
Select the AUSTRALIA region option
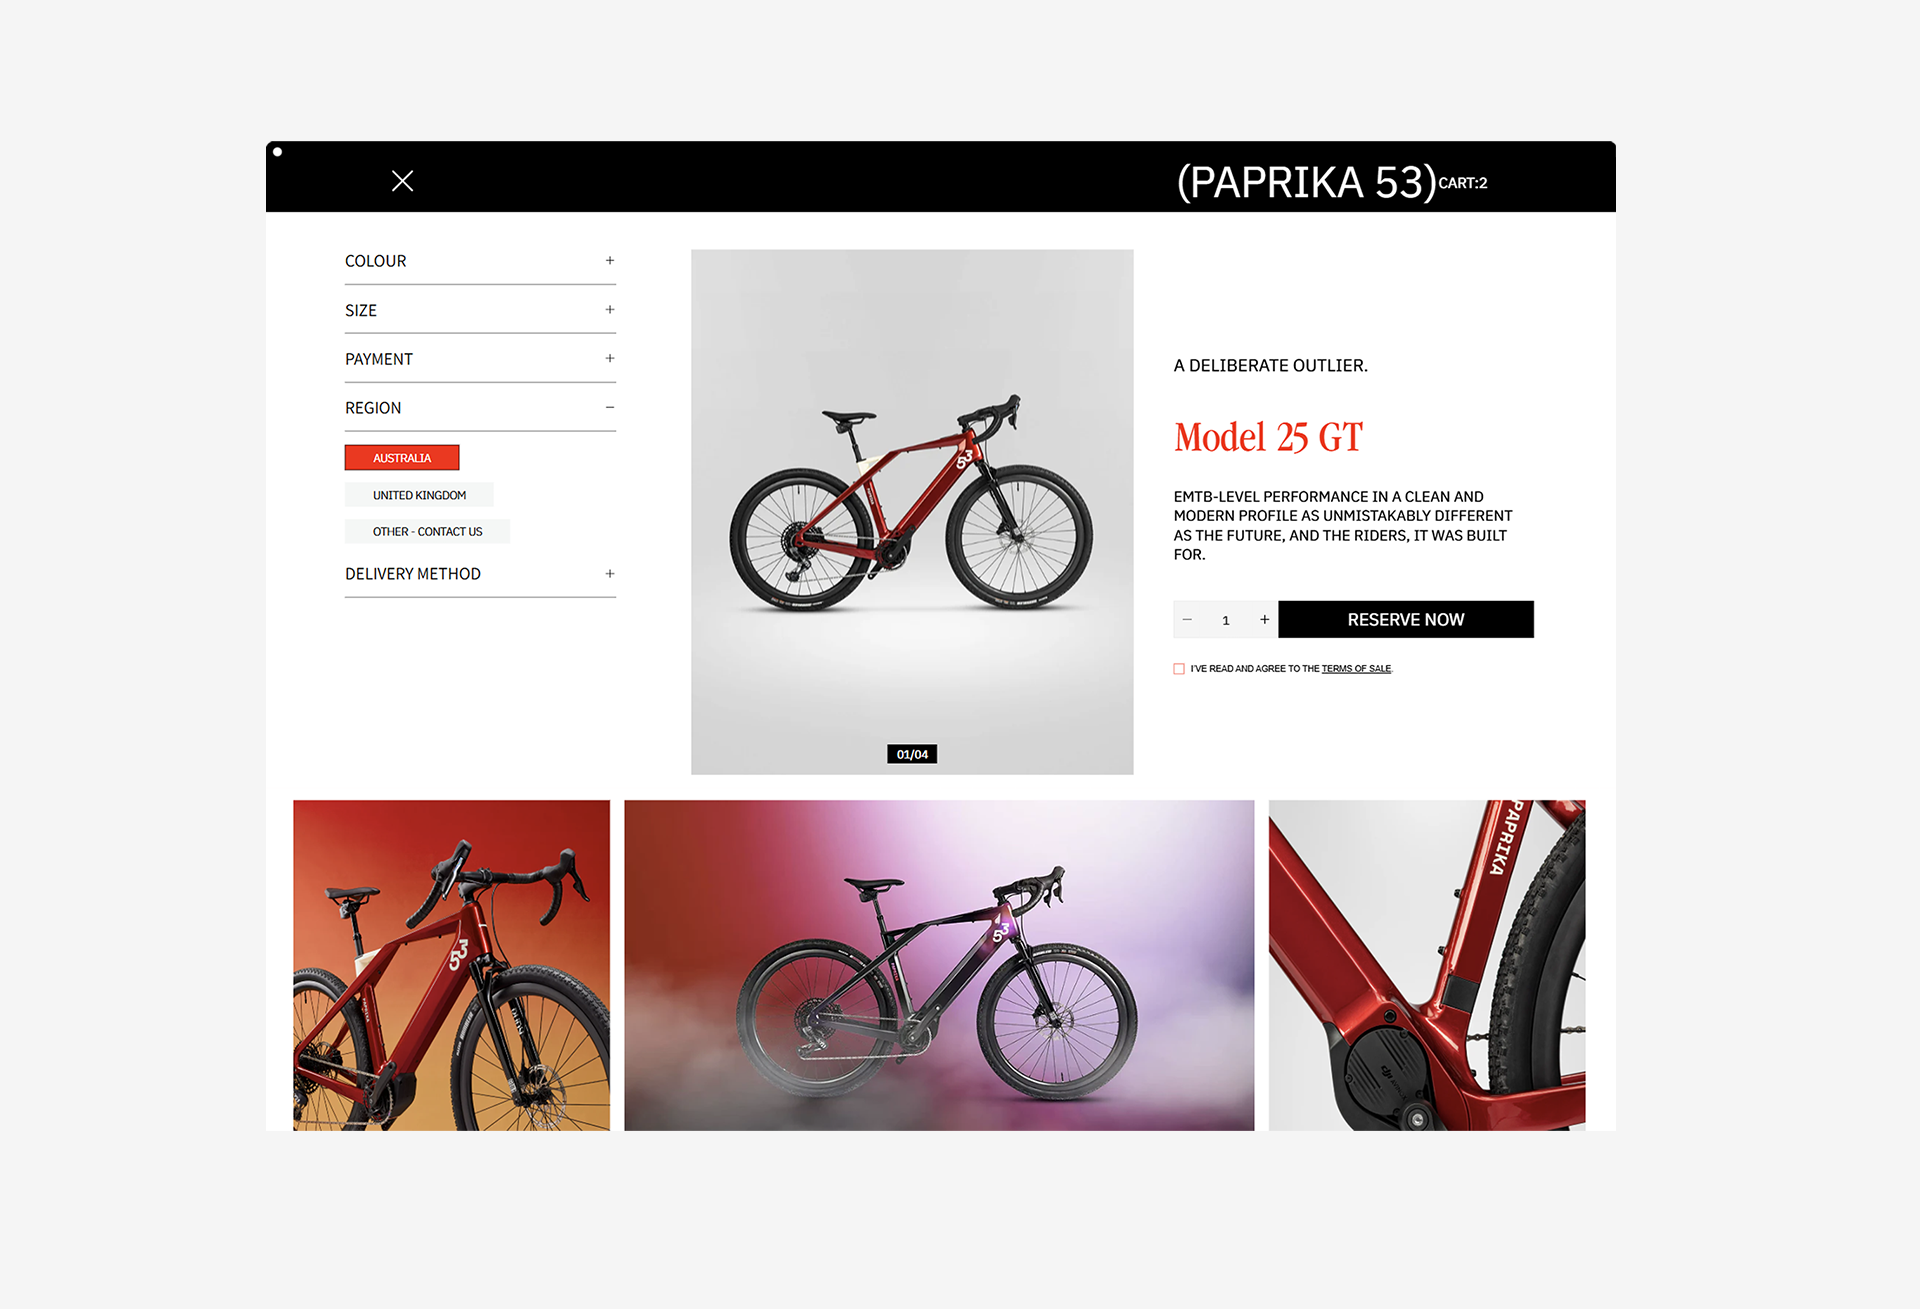coord(402,458)
